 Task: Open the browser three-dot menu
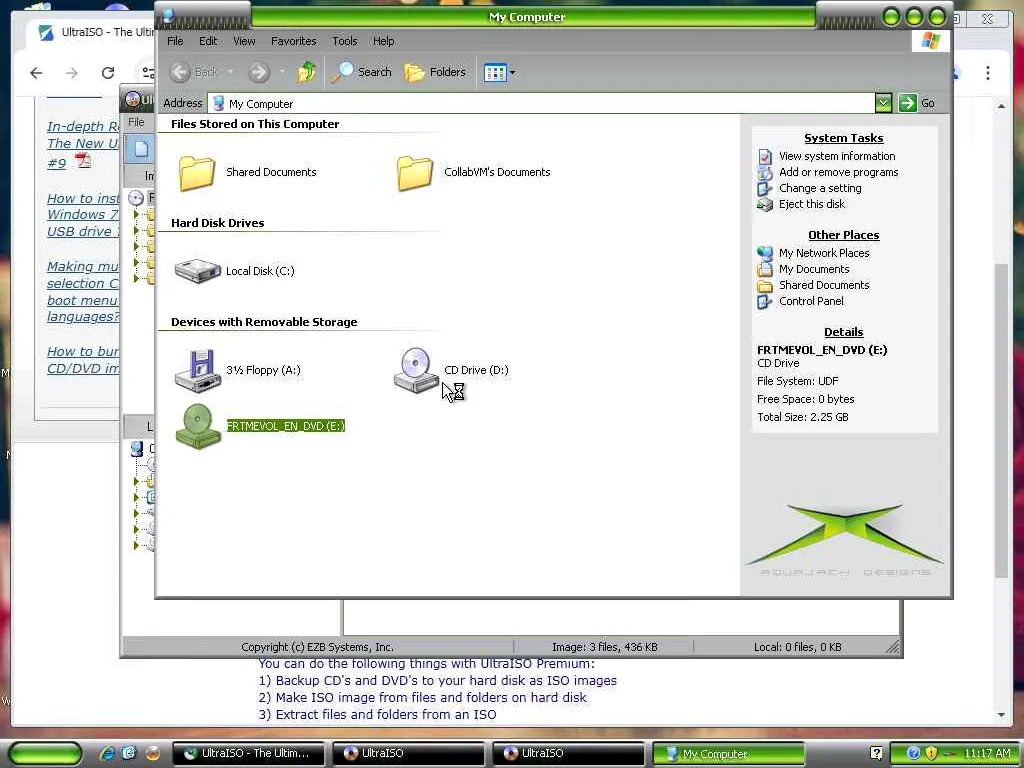click(x=988, y=73)
